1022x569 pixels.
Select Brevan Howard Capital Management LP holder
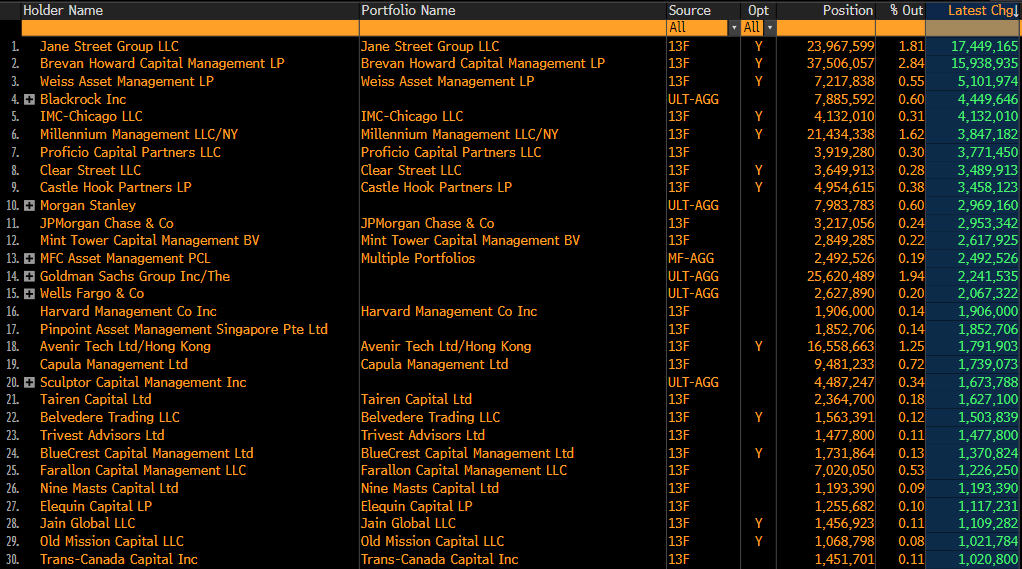[162, 64]
